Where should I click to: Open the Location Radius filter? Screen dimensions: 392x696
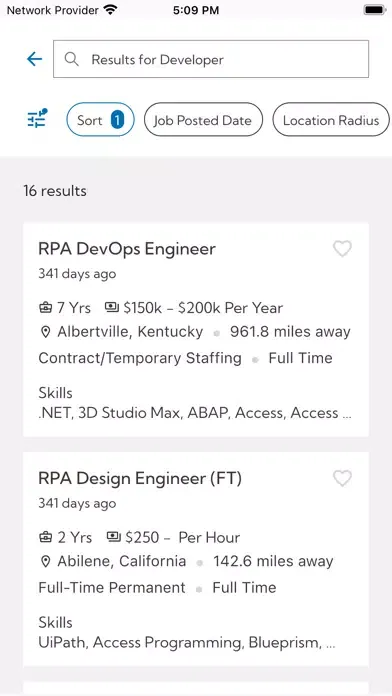click(x=331, y=119)
